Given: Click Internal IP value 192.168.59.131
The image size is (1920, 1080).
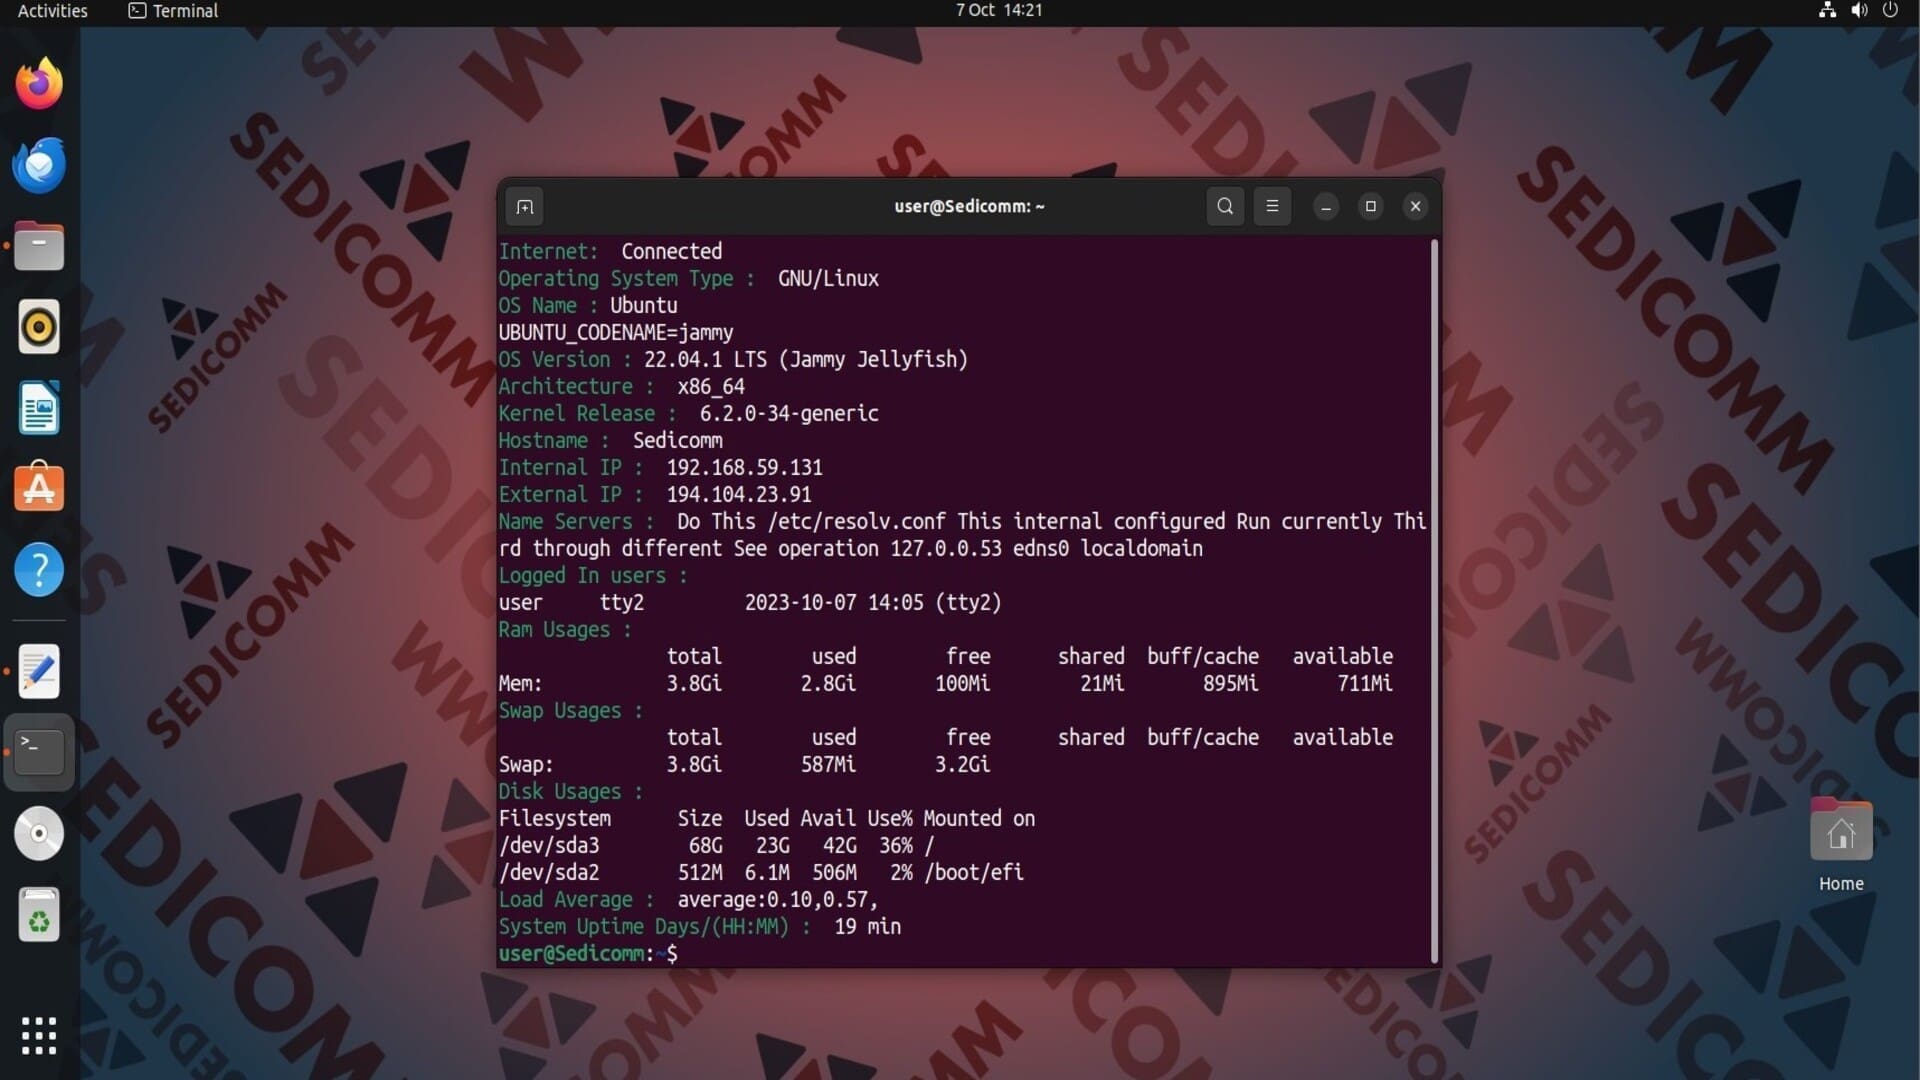Looking at the screenshot, I should click(744, 468).
